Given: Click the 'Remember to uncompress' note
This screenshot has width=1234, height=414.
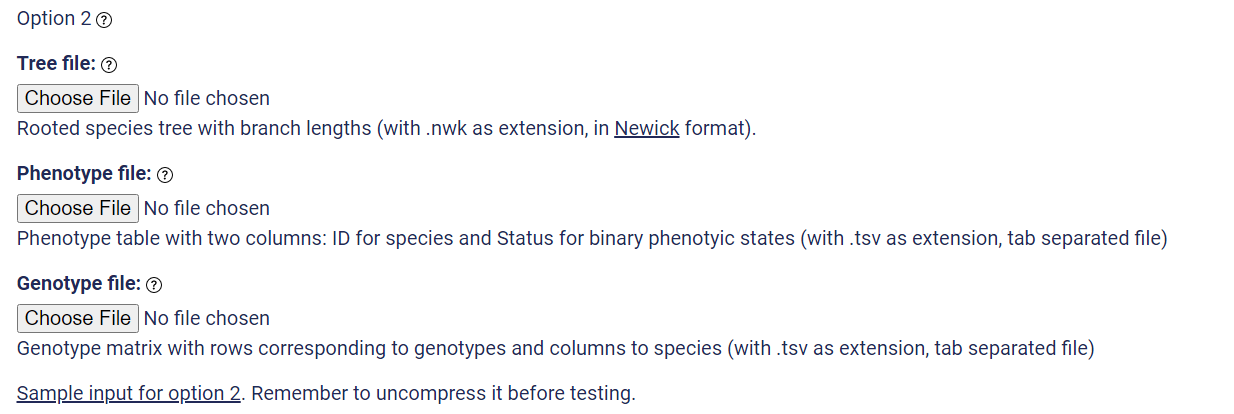Looking at the screenshot, I should pyautogui.click(x=443, y=393).
